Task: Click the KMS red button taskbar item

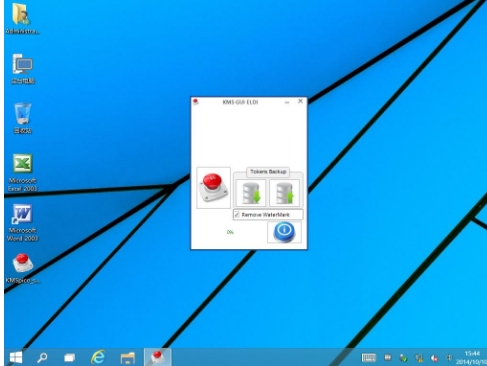Action: click(158, 357)
